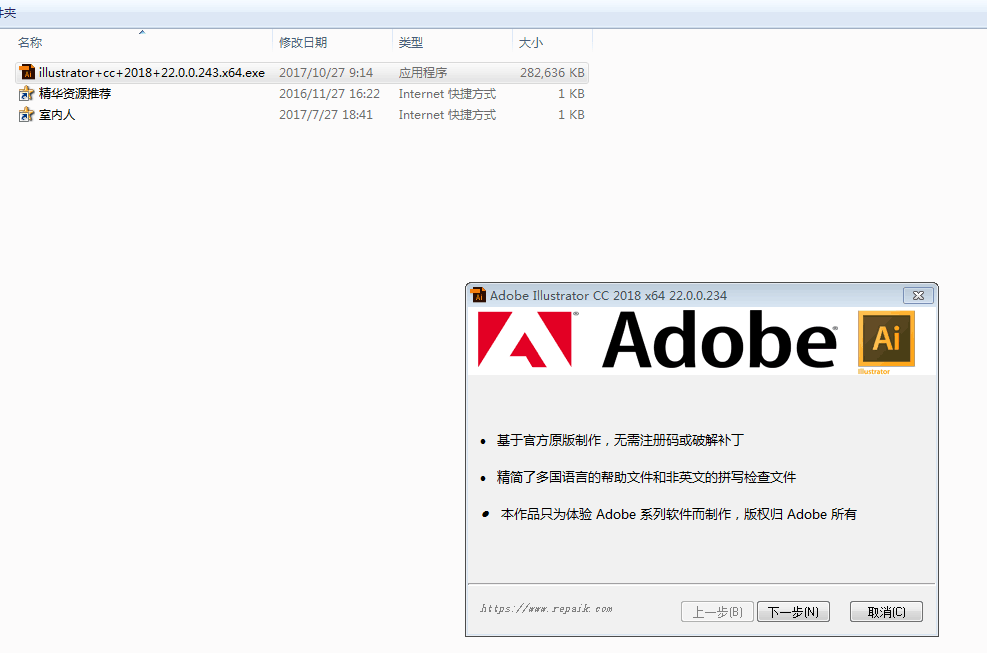Click 下一步(N) to continue installation
Viewport: 987px width, 653px height.
(x=793, y=611)
